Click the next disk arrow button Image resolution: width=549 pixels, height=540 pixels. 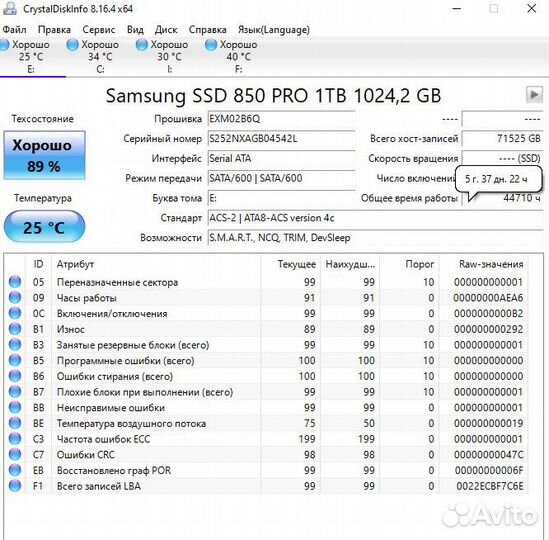[x=534, y=95]
